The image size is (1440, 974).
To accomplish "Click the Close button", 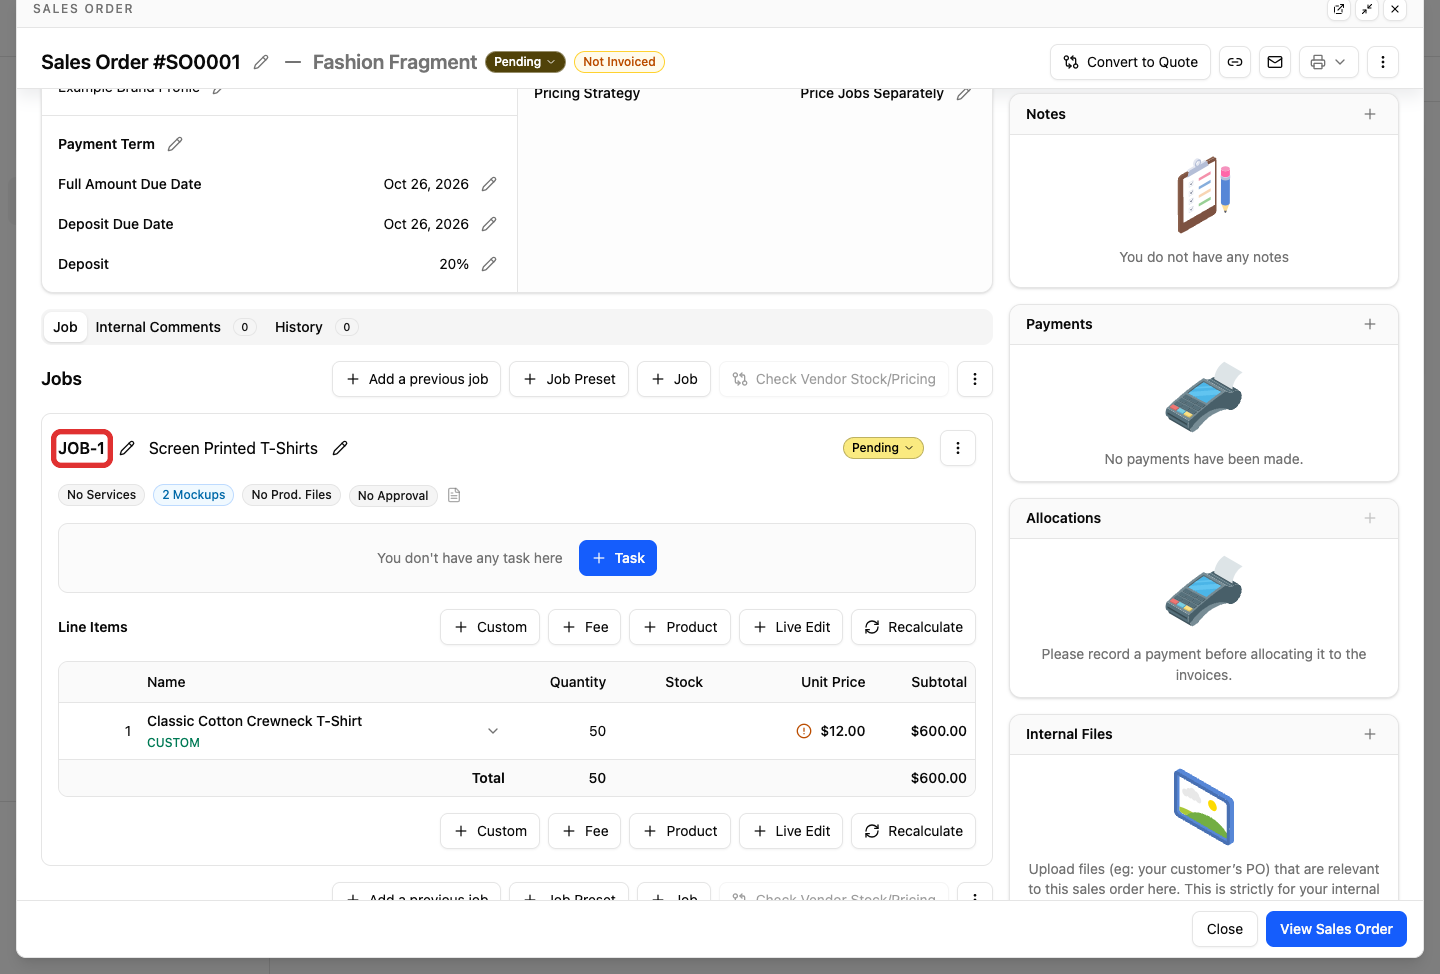I will [1224, 929].
